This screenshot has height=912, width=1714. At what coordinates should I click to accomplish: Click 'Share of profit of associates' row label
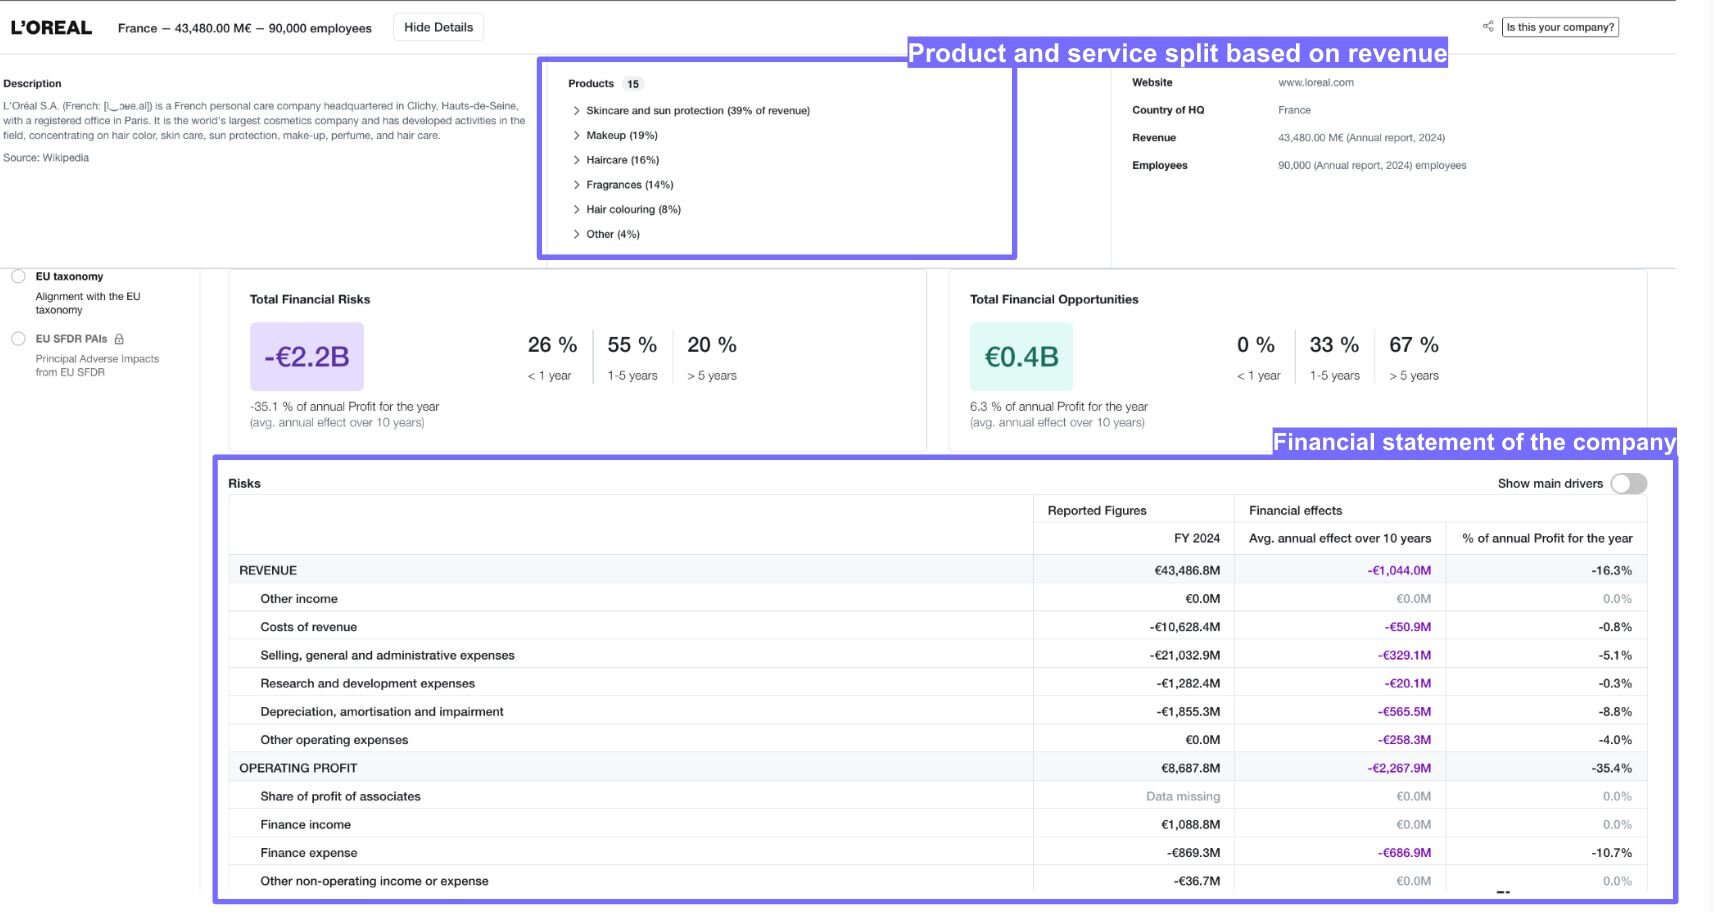[x=340, y=797]
